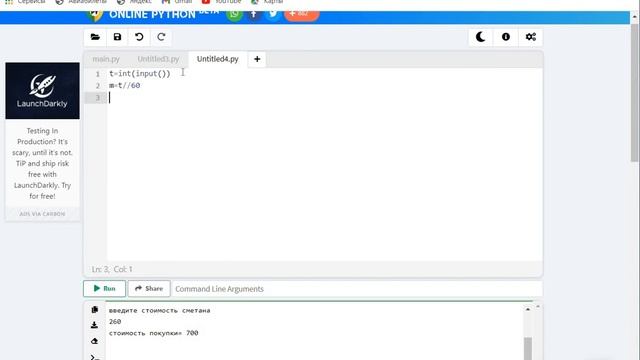The height and width of the screenshot is (360, 640).
Task: Click the Ln: 3, Col: 1 status text
Action: pos(112,269)
